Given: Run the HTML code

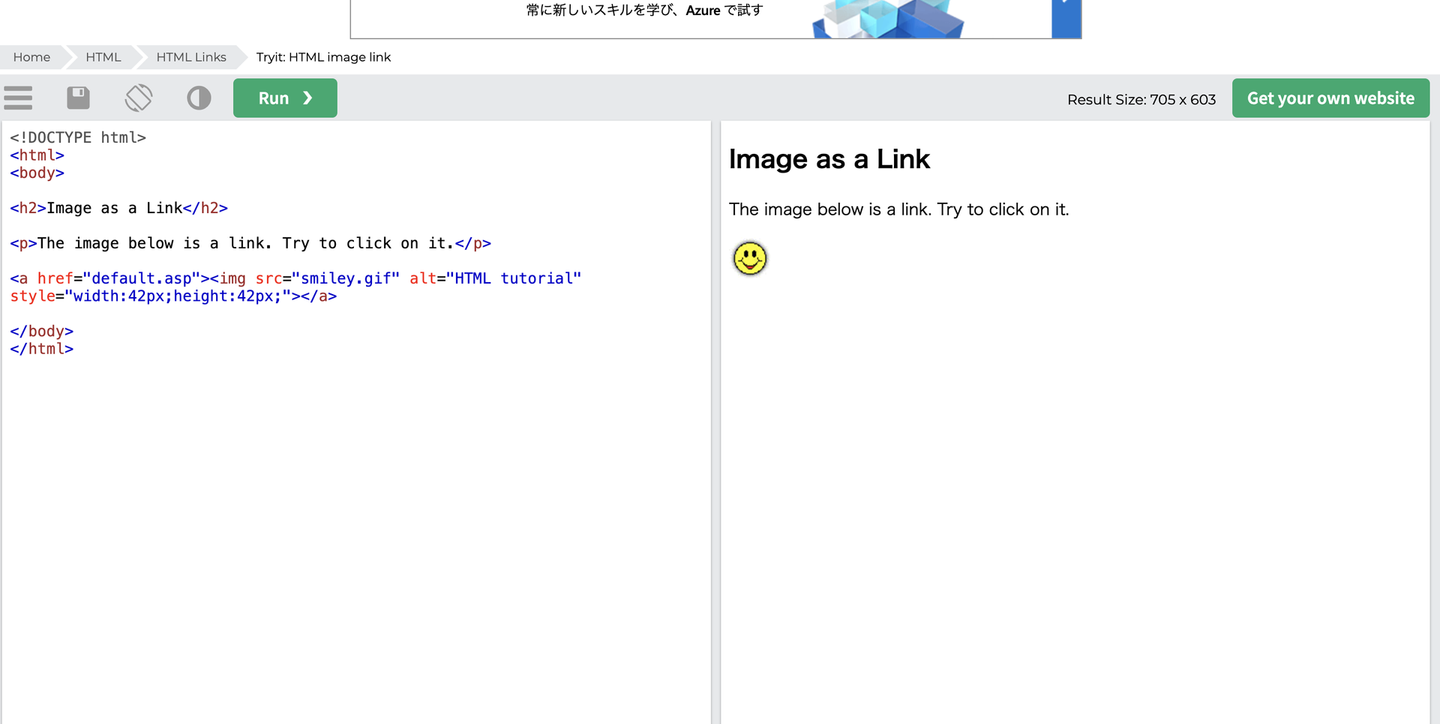Looking at the screenshot, I should coord(285,98).
